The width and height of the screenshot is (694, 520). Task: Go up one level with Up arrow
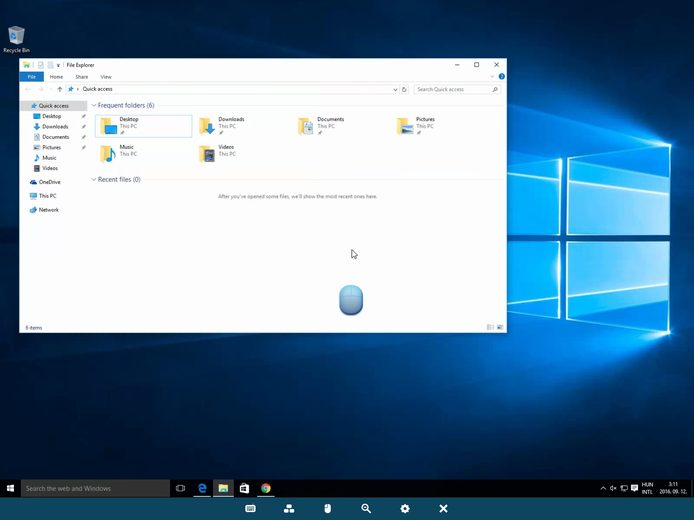click(60, 89)
